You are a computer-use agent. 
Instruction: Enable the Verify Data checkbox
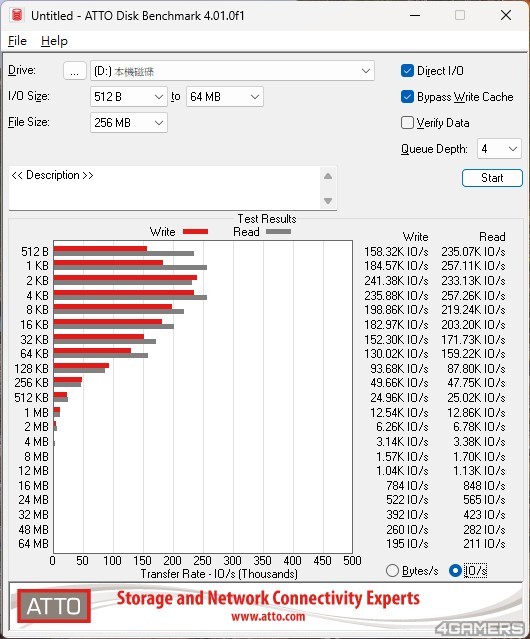pyautogui.click(x=407, y=123)
